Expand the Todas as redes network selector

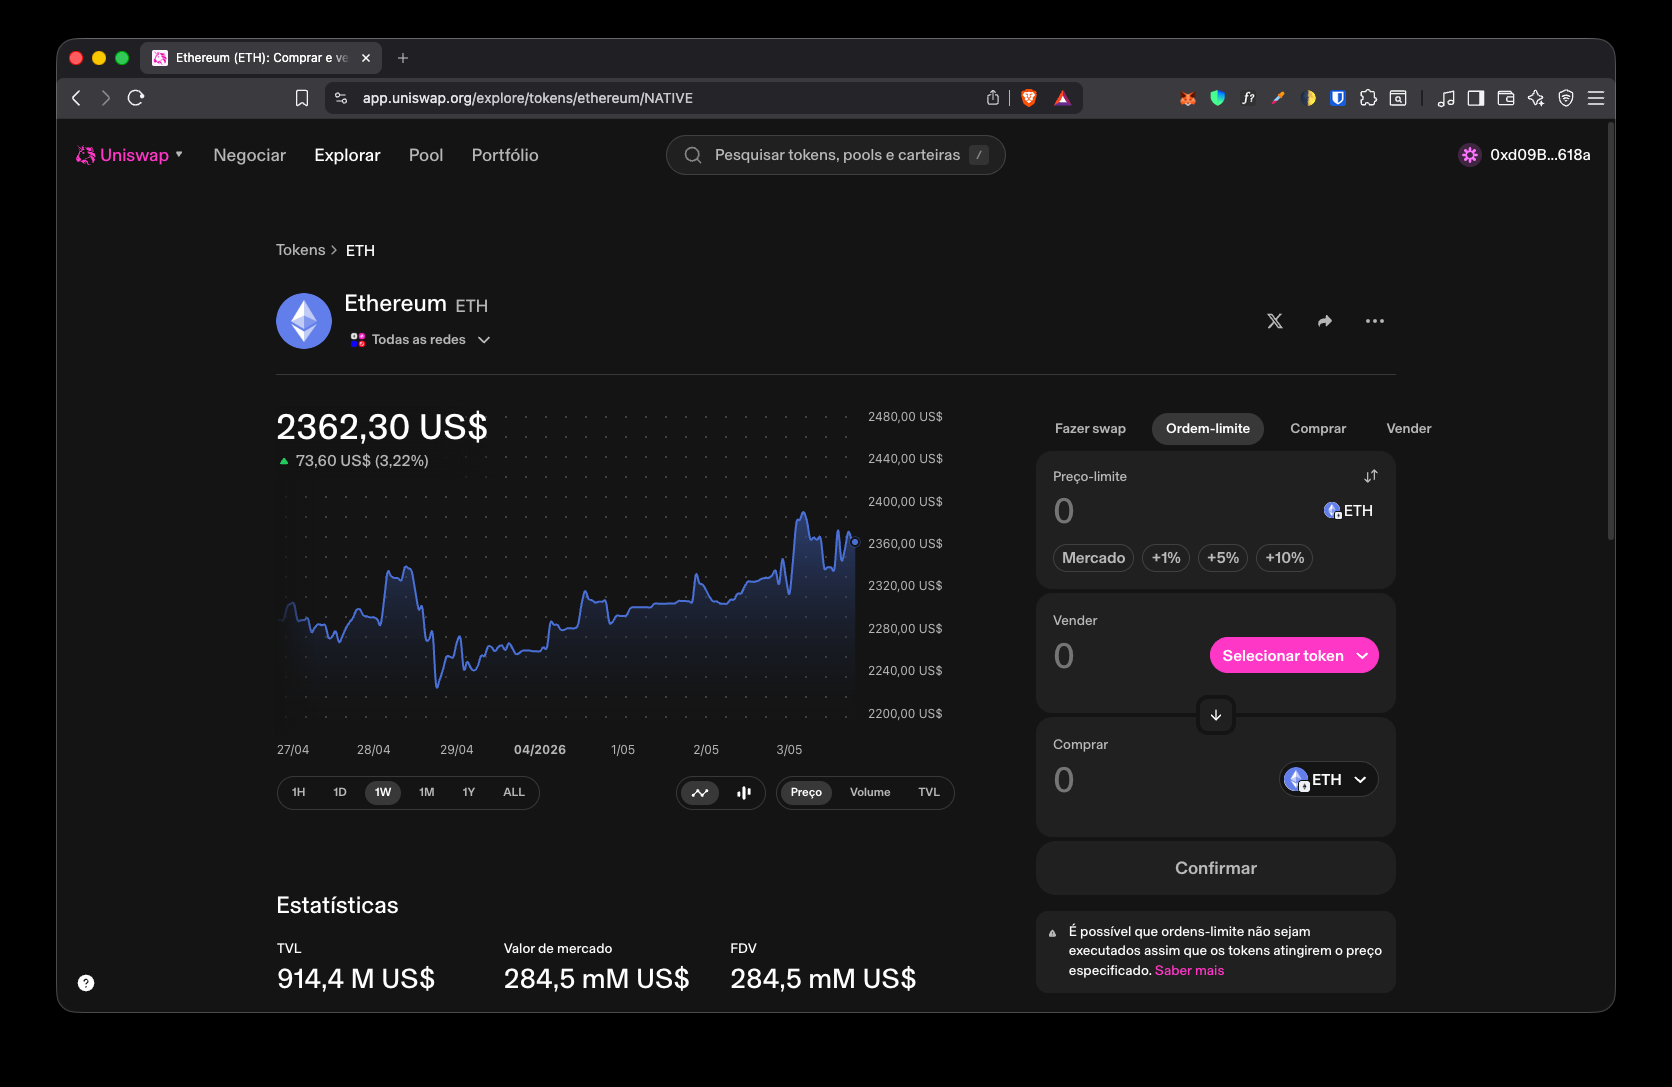(420, 340)
